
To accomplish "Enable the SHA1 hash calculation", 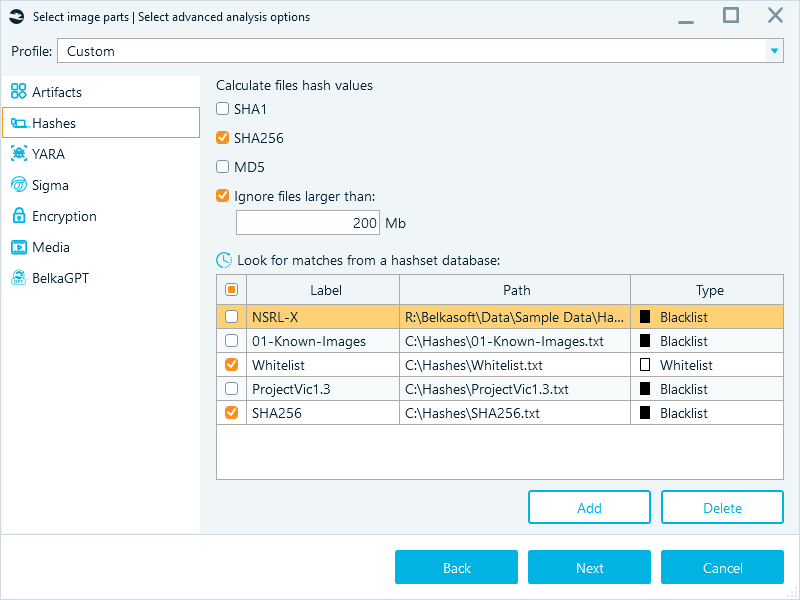I will point(222,109).
